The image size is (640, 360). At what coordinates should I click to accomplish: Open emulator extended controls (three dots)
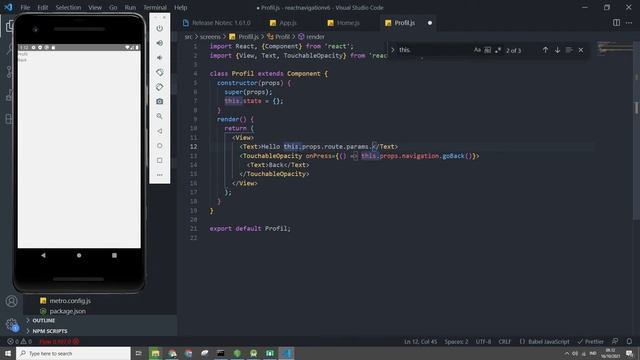(160, 175)
